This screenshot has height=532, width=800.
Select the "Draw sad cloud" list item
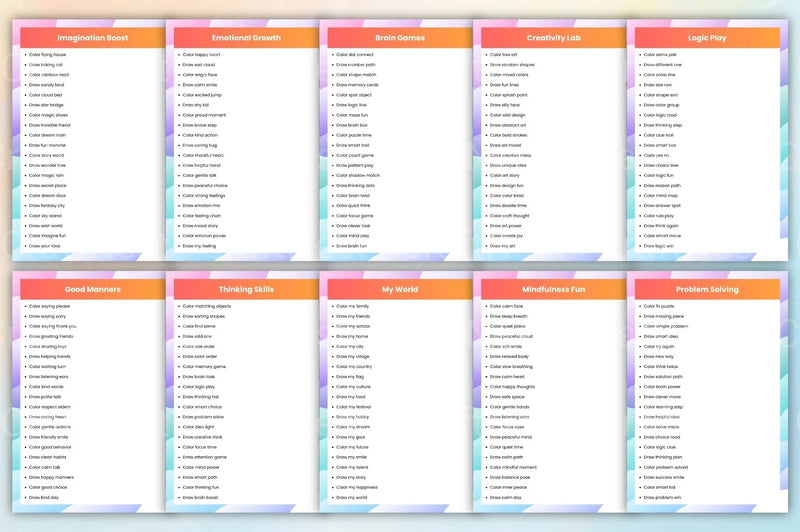tap(199, 65)
